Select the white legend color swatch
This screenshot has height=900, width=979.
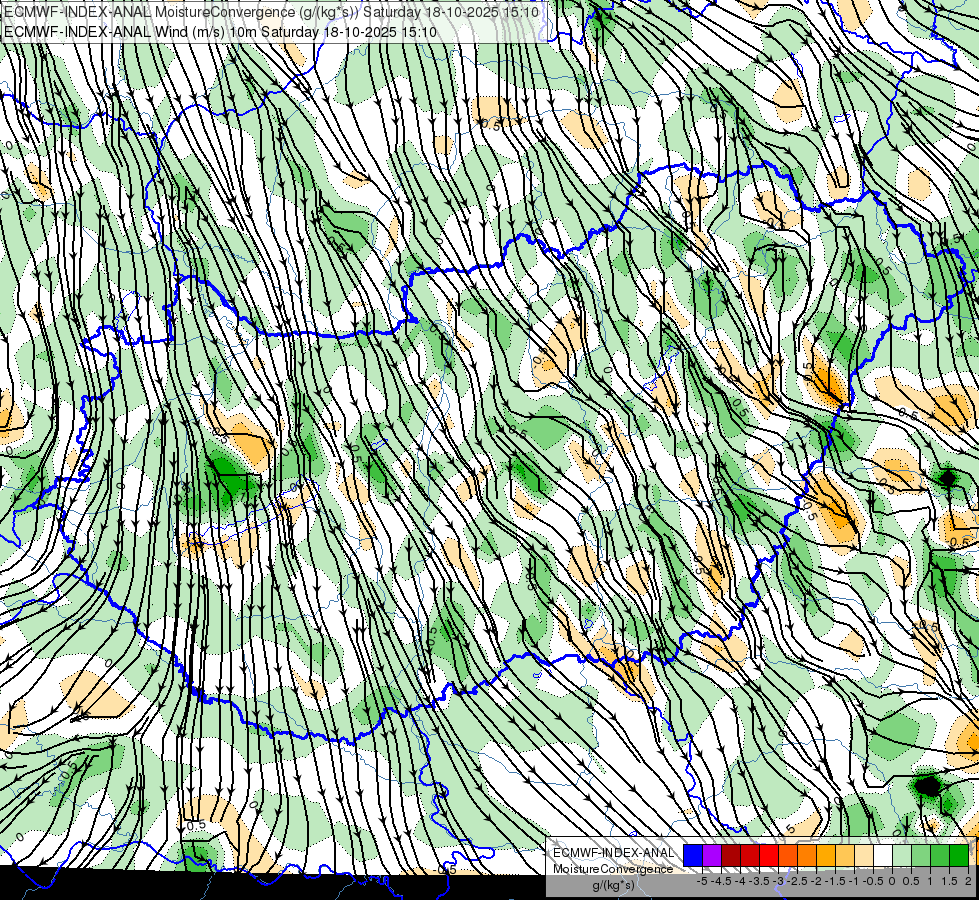coord(883,855)
